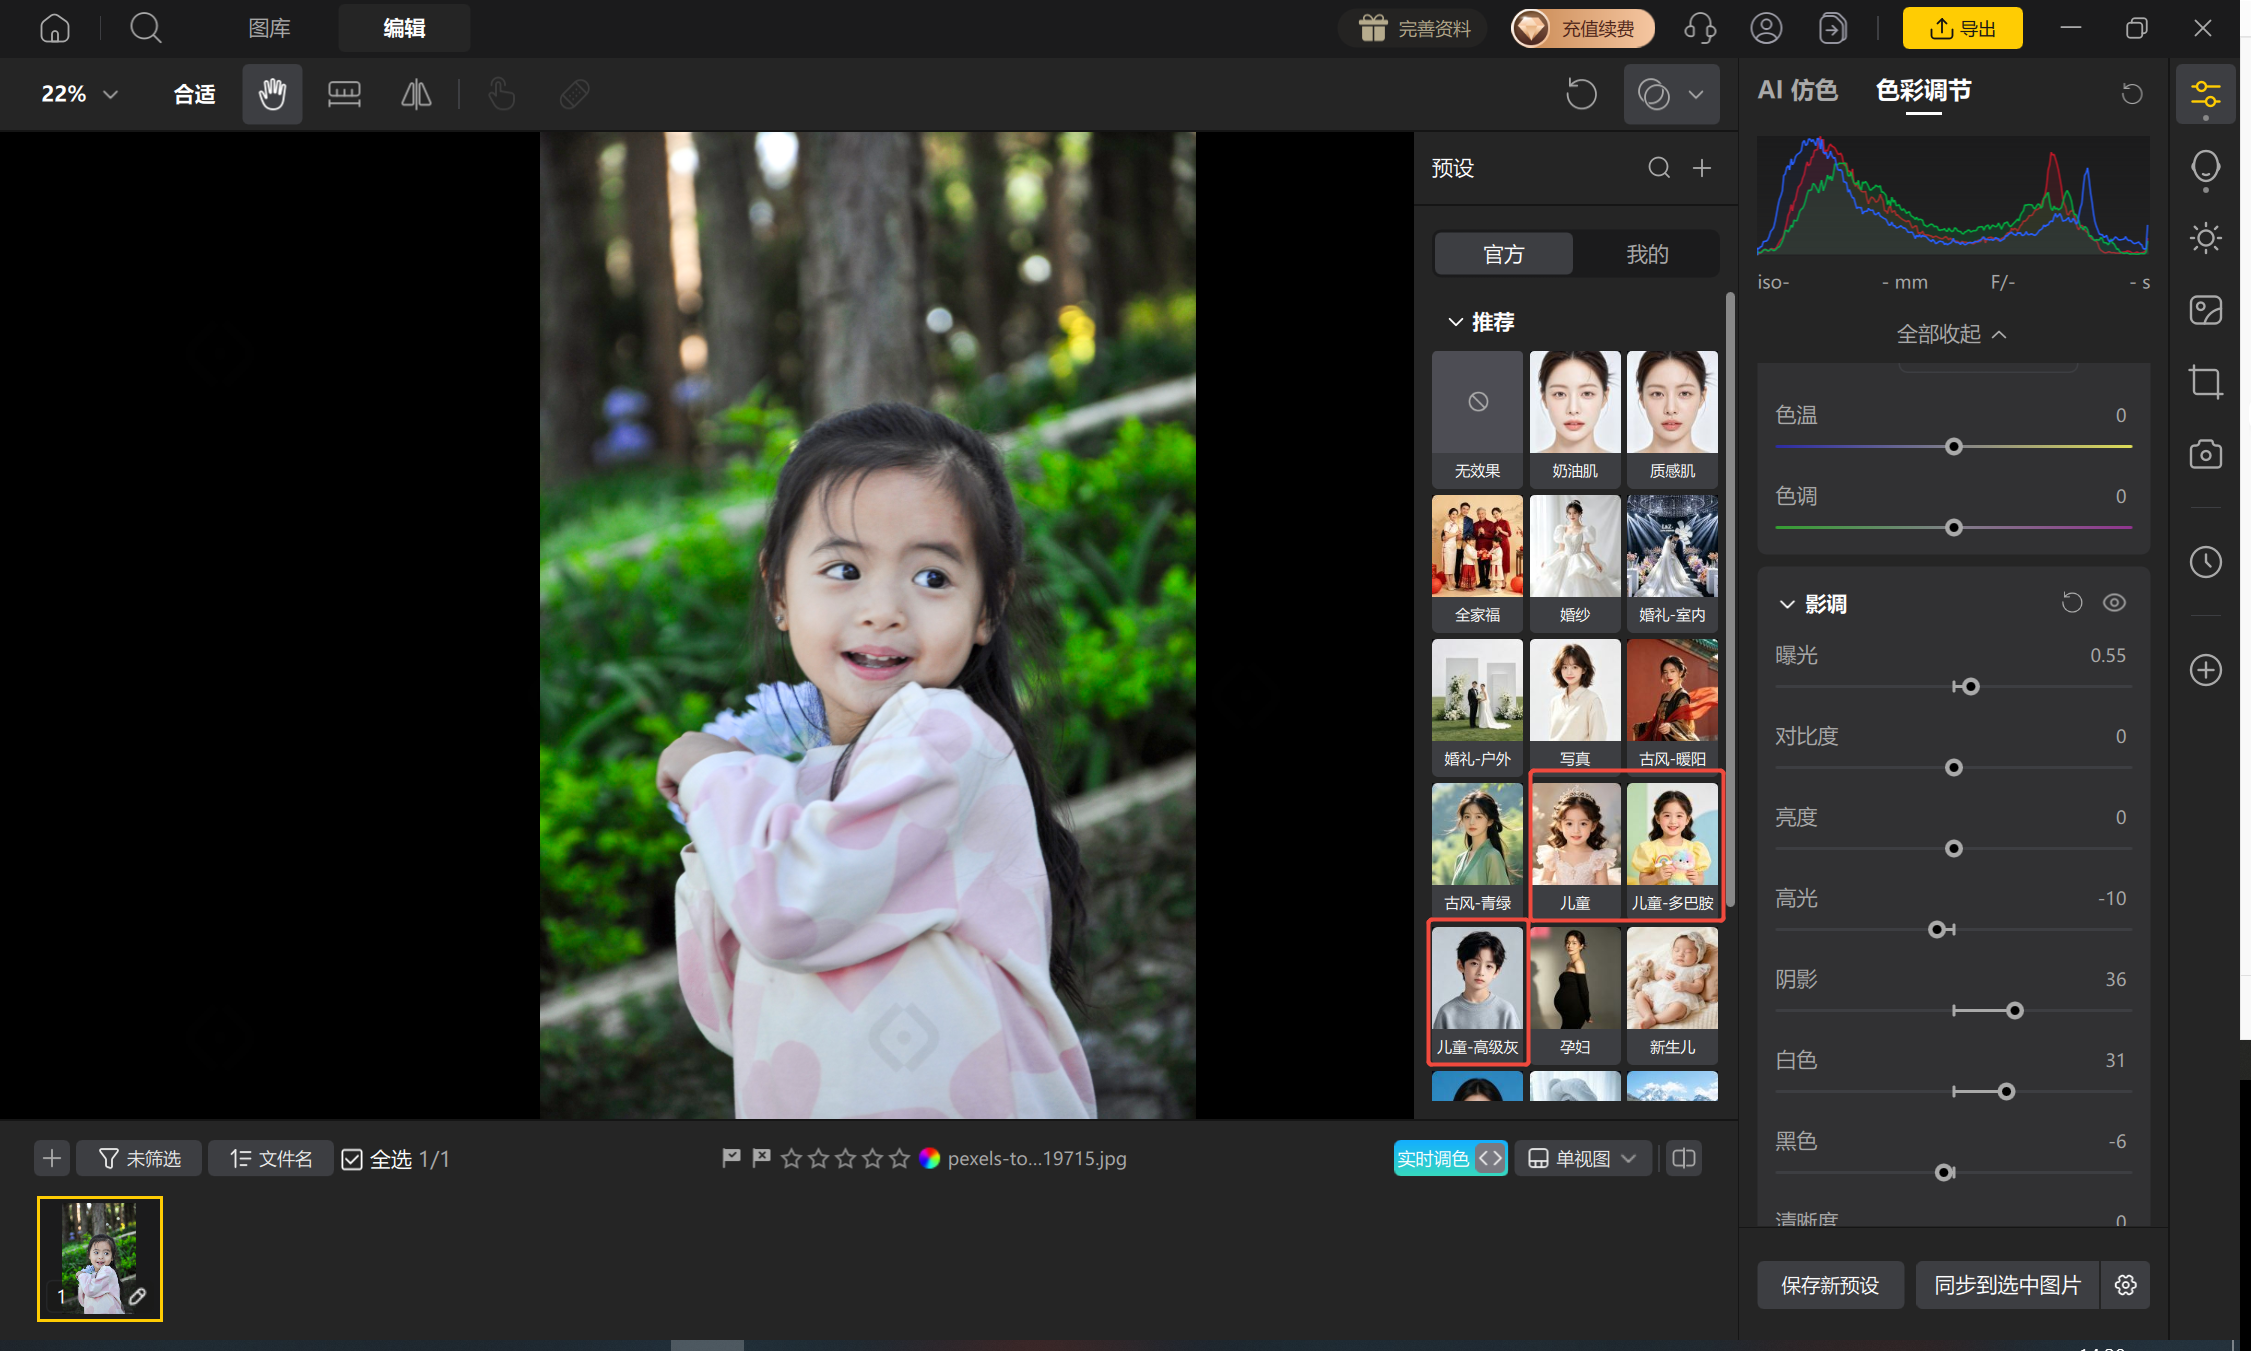The width and height of the screenshot is (2251, 1351).
Task: Search presets with magnifier icon
Action: 1659,168
